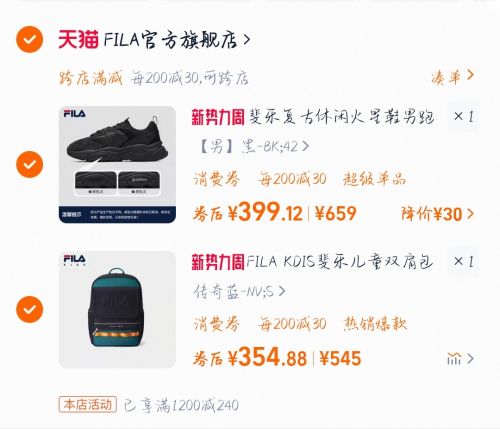Open the sneaker title 斐乐复古休闲火星鞋
The width and height of the screenshot is (500, 429).
[x=341, y=117]
